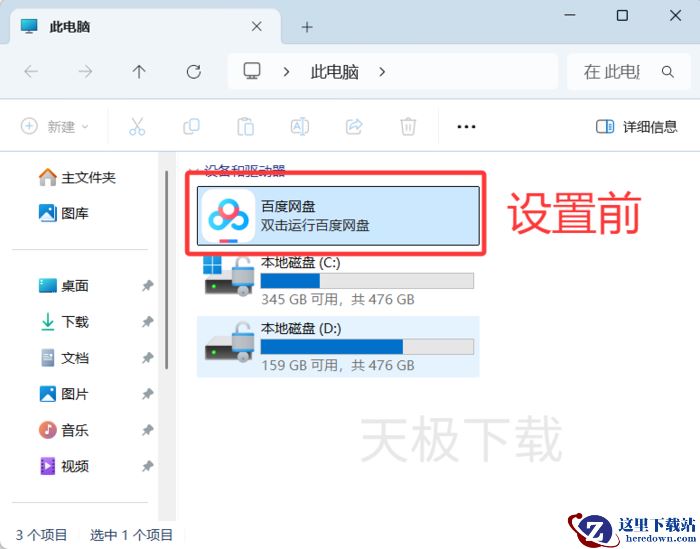Click pin icon next to 音乐
Screen dimensions: 700x549
click(x=147, y=430)
